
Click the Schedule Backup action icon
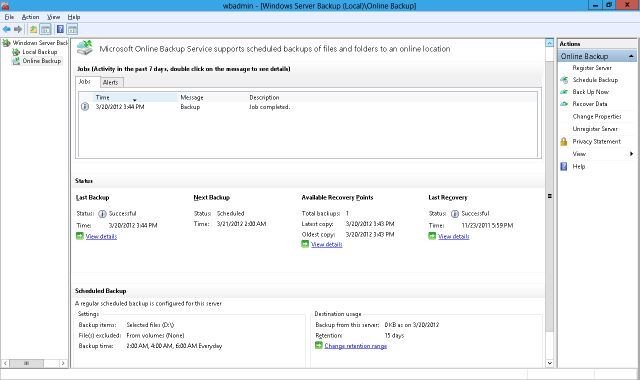pos(564,80)
